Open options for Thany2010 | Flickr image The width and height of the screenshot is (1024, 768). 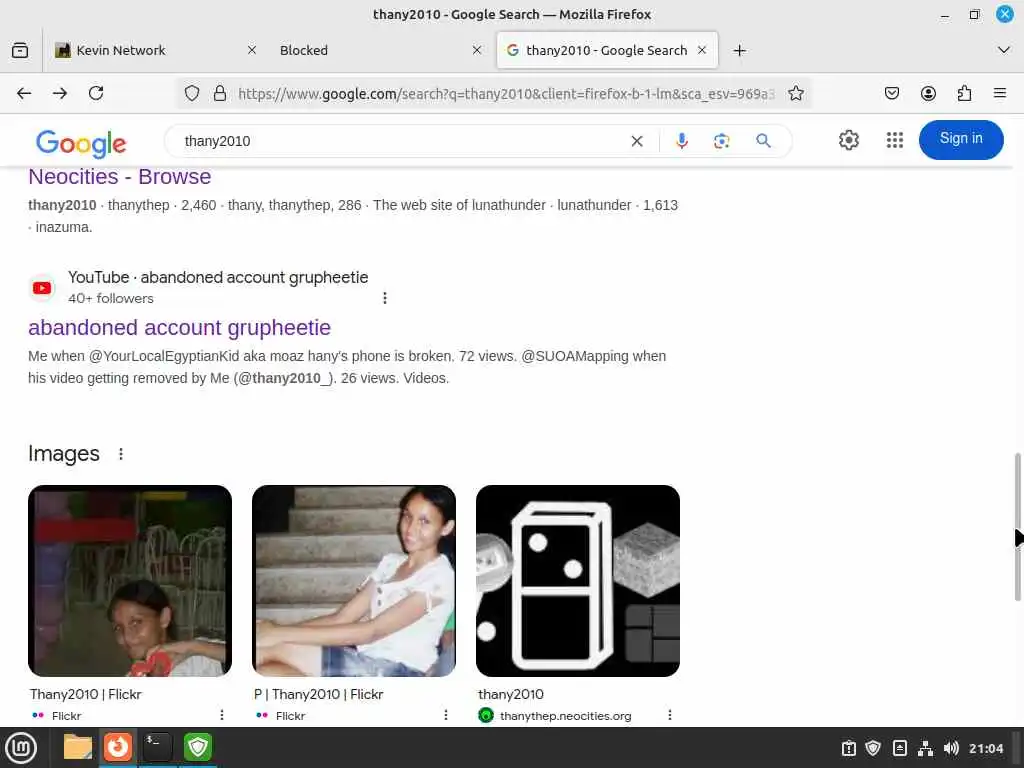[x=222, y=715]
